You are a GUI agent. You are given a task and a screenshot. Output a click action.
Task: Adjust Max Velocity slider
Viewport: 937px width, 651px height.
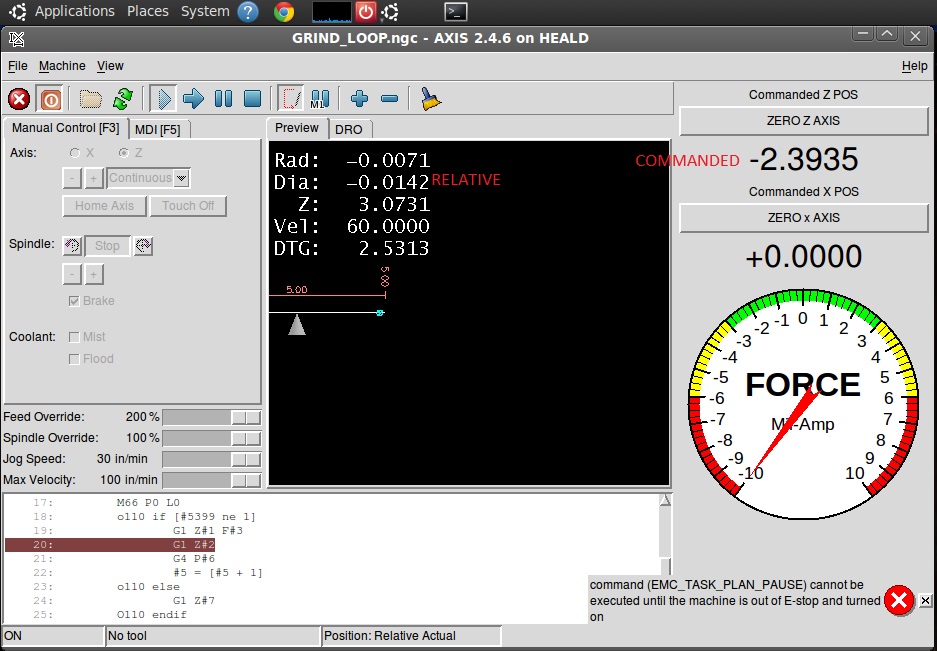pyautogui.click(x=212, y=480)
